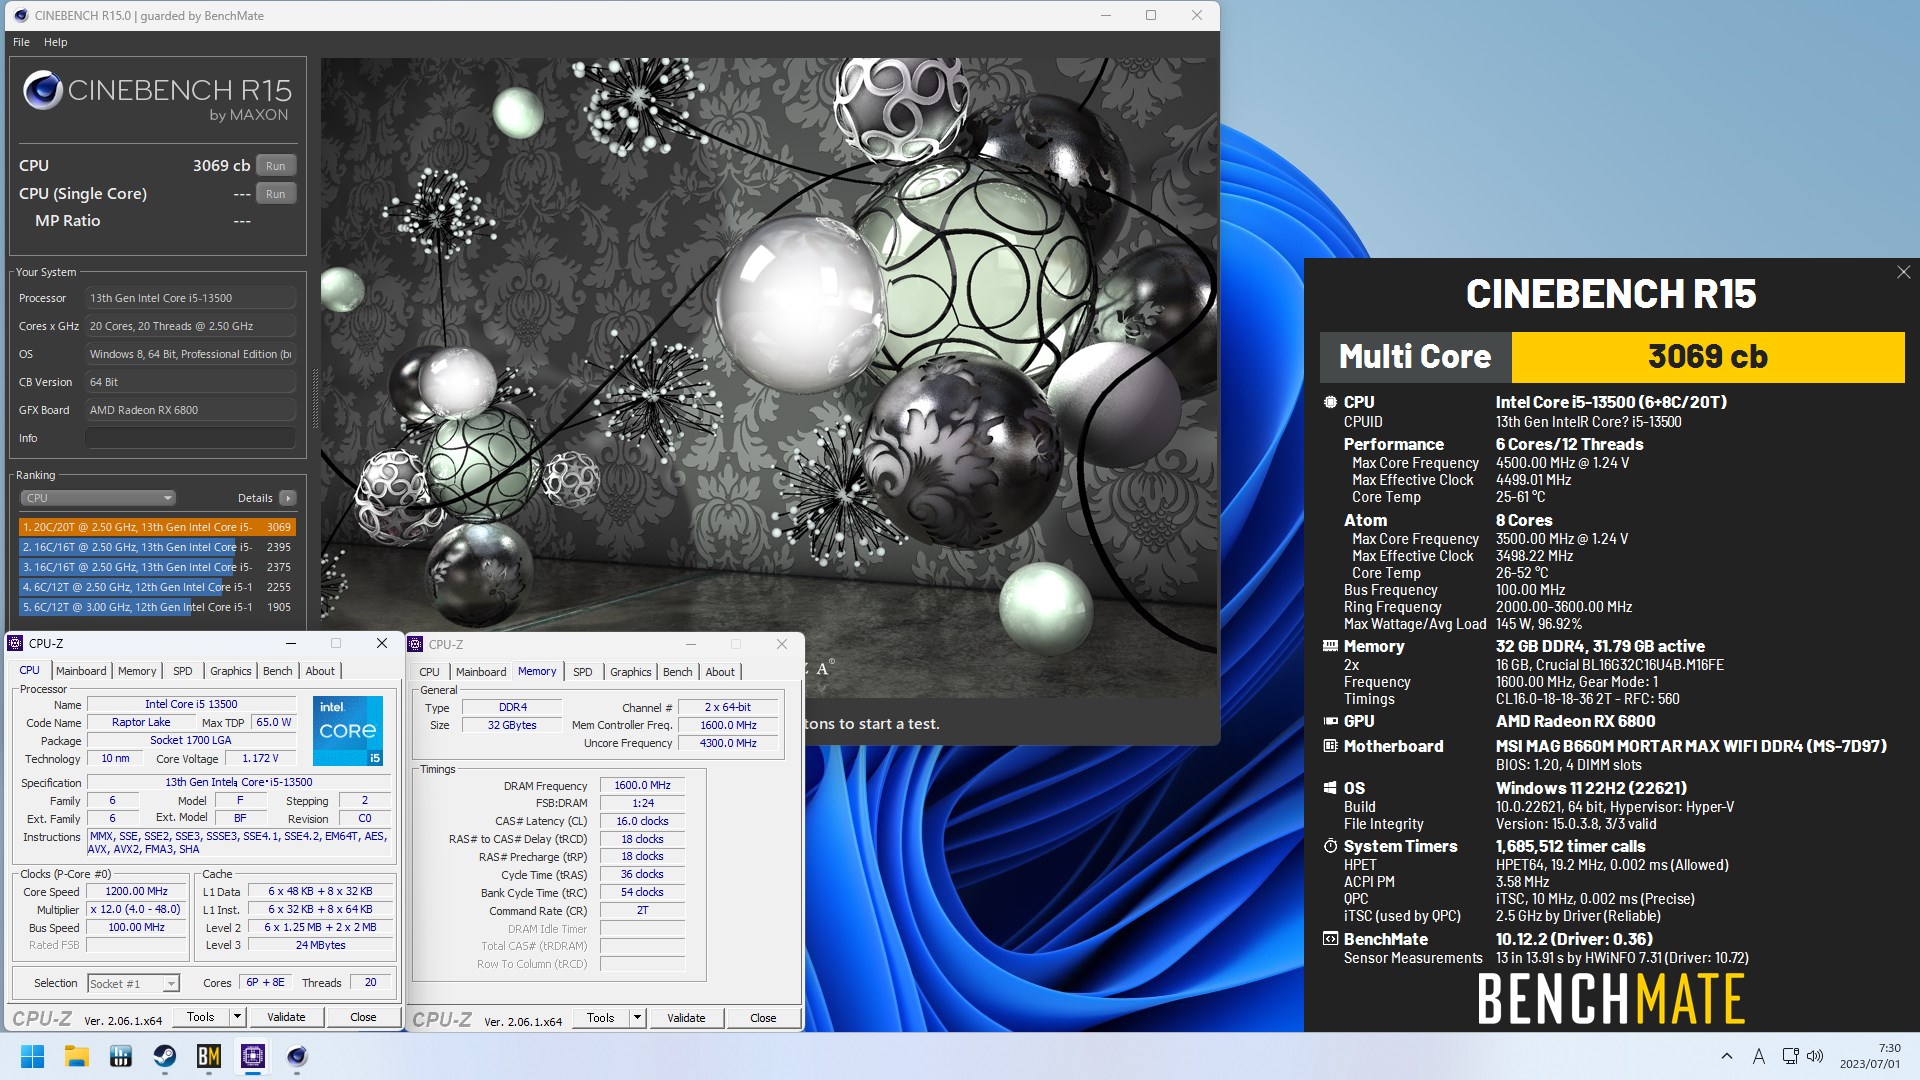Switch to Memory tab in left CPU-Z
This screenshot has height=1080, width=1920.
point(137,671)
